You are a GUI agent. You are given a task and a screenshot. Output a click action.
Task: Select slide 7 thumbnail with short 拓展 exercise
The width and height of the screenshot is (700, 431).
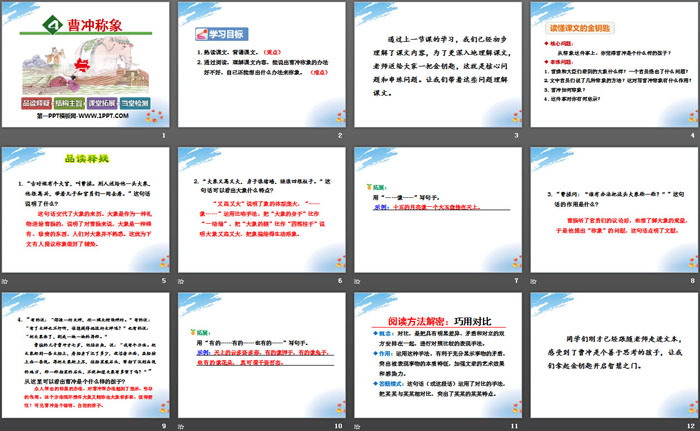point(438,210)
